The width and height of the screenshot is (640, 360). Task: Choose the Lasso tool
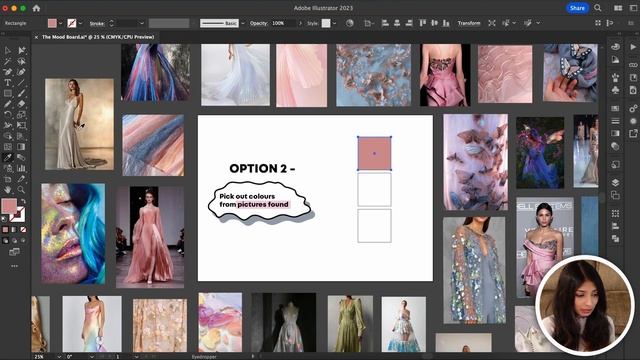(22, 61)
